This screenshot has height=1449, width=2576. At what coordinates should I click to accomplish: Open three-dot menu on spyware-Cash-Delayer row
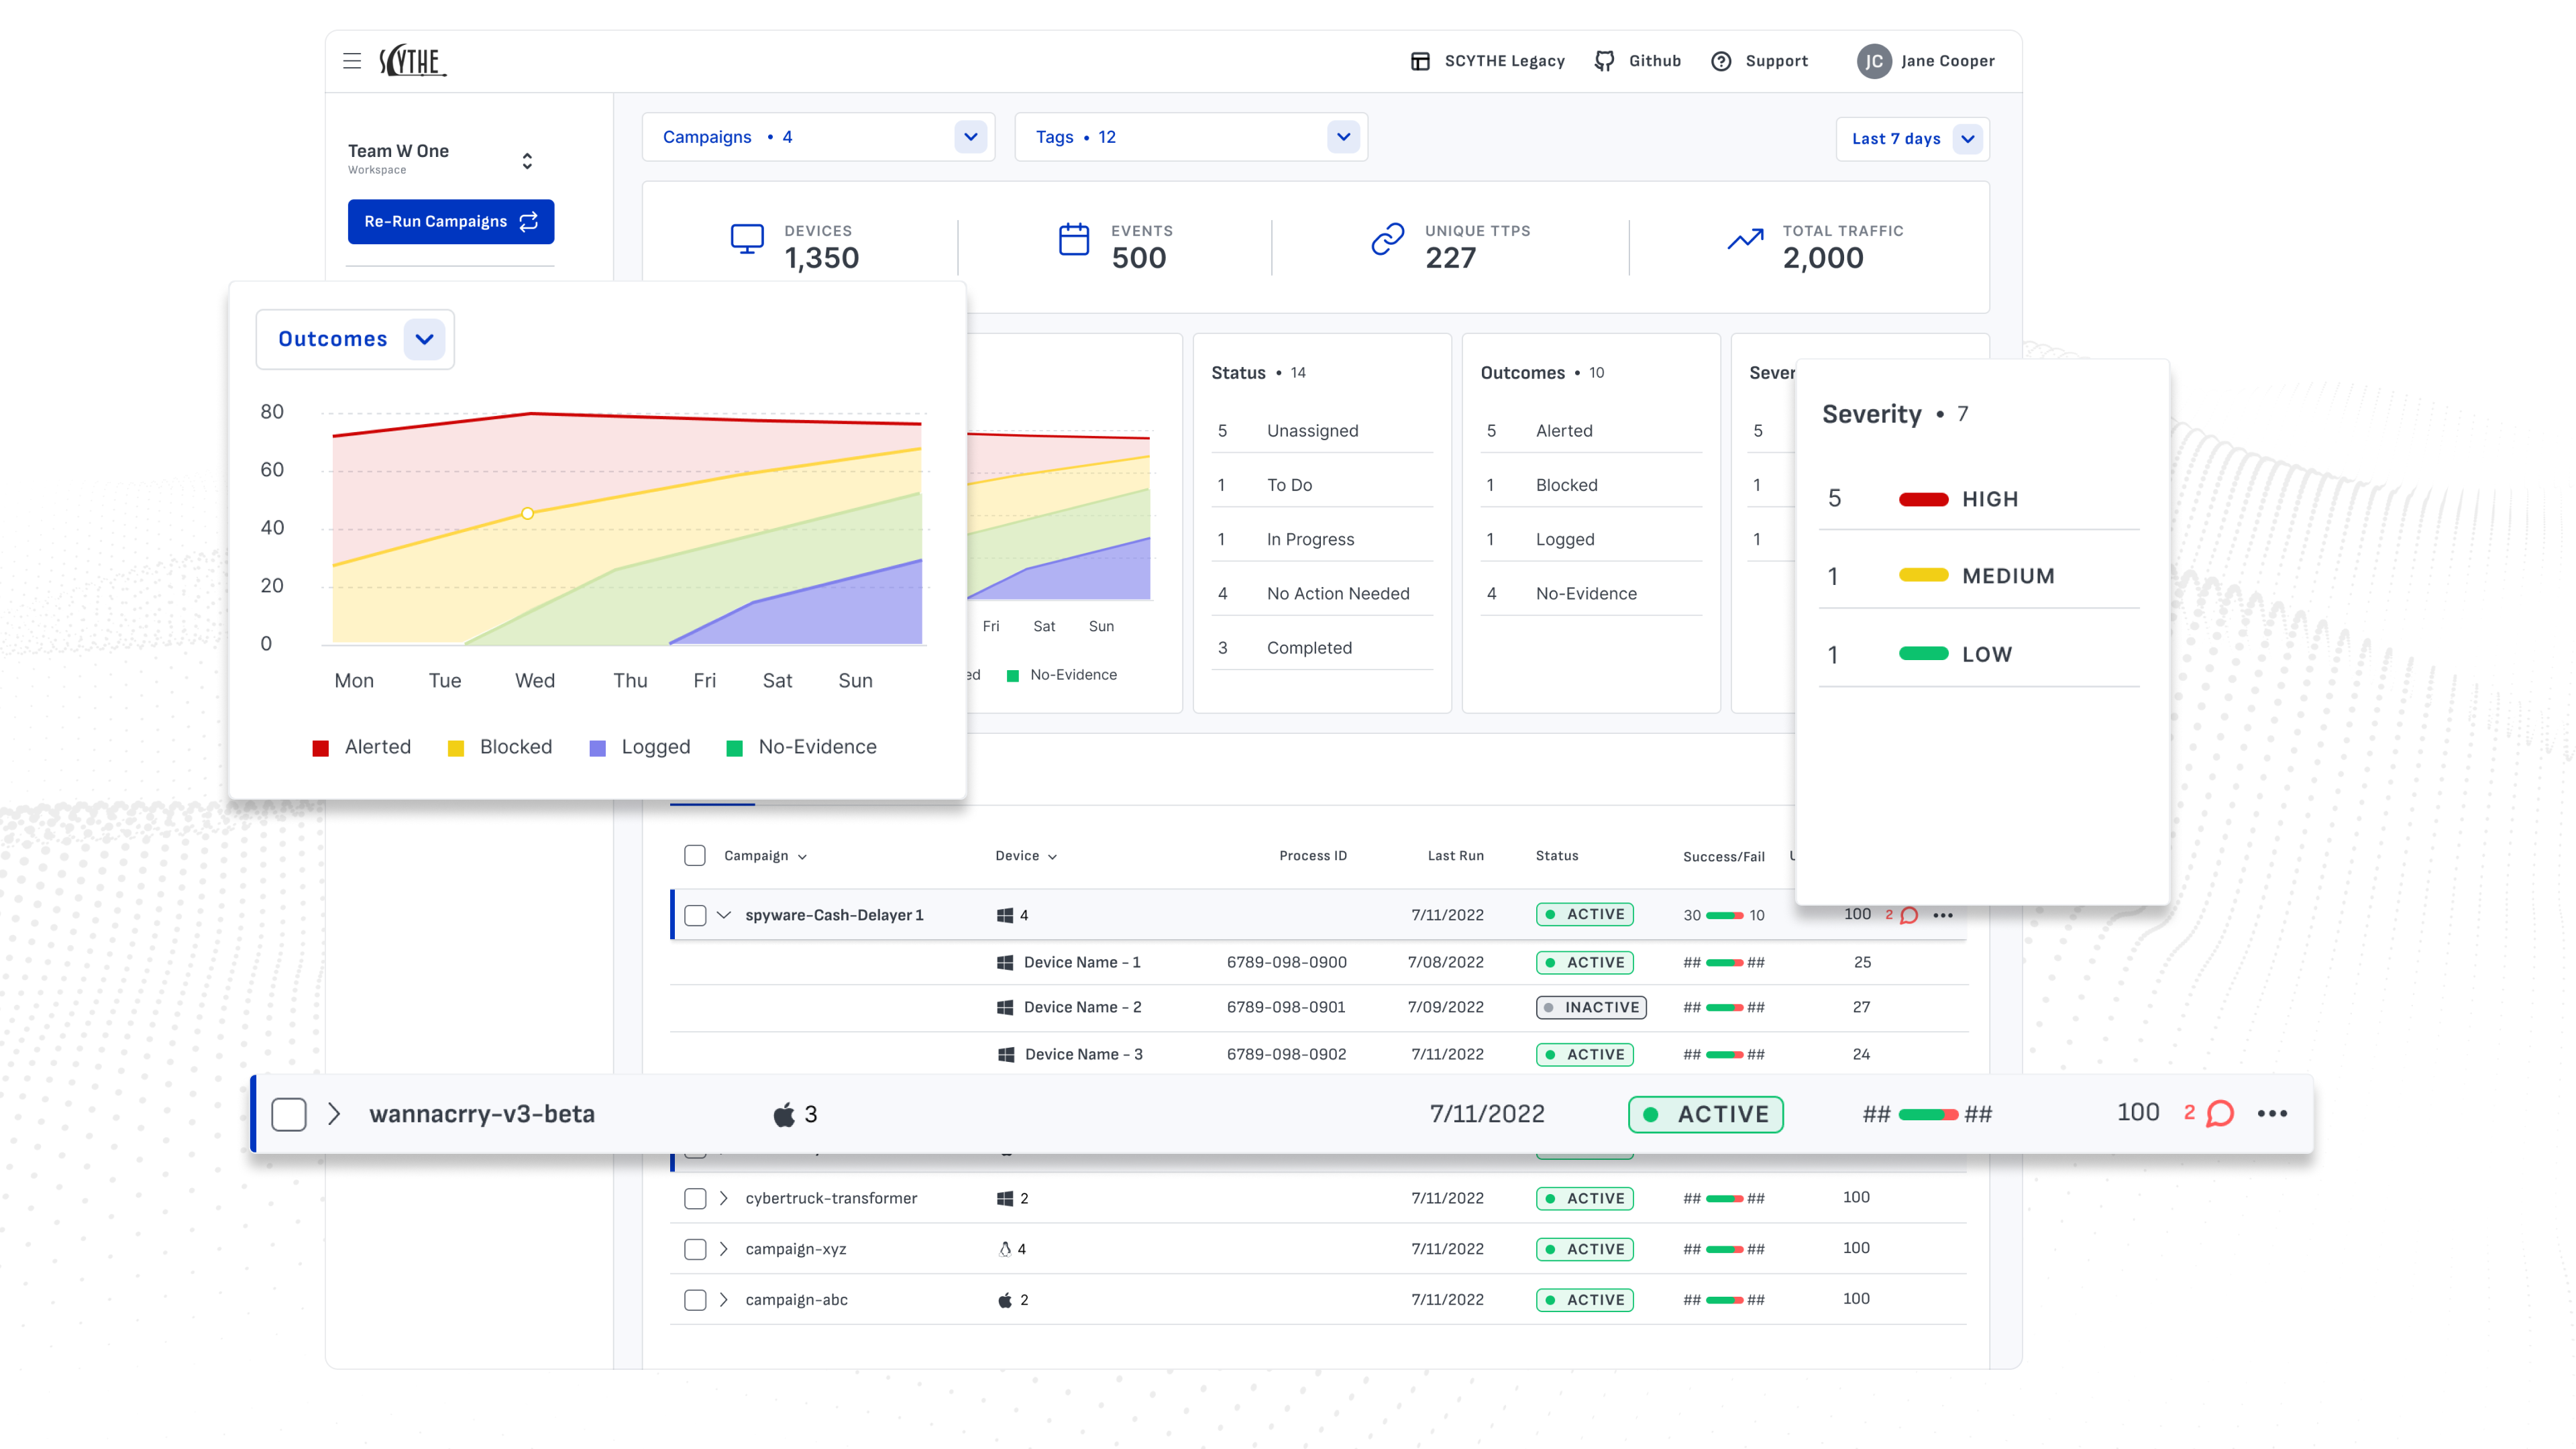1943,915
